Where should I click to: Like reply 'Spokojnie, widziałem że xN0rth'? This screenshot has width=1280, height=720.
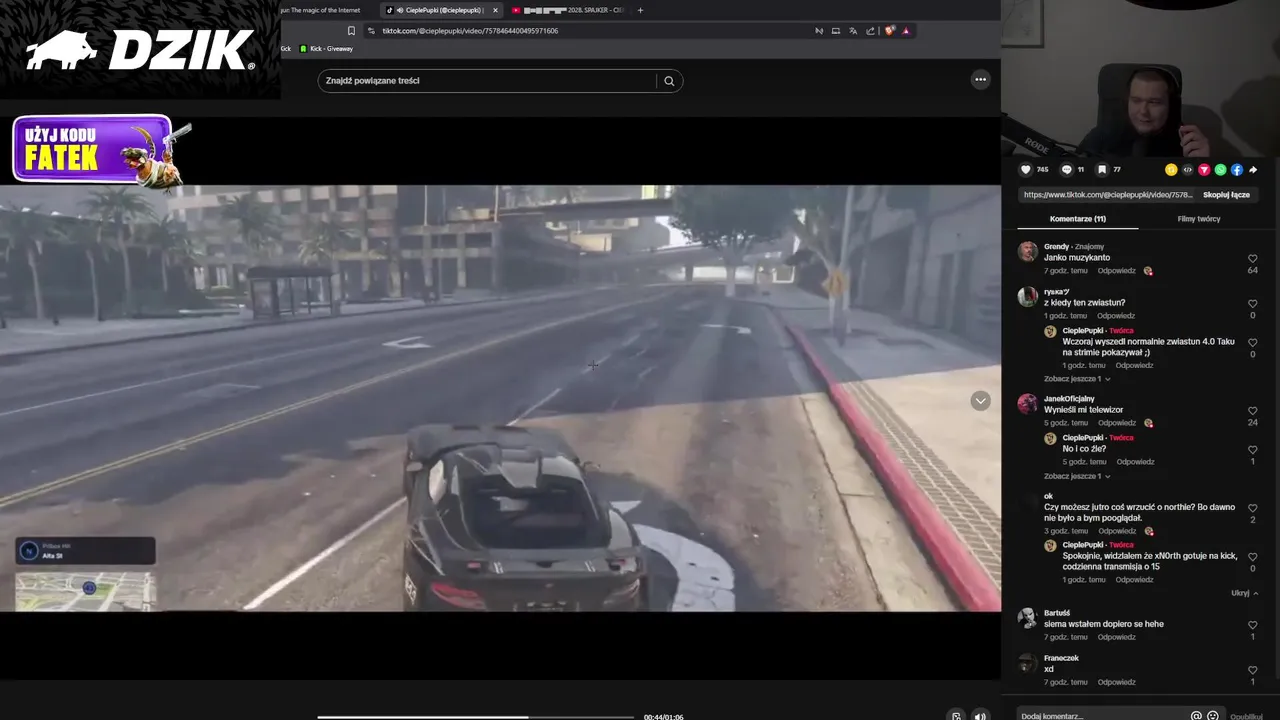tap(1252, 557)
